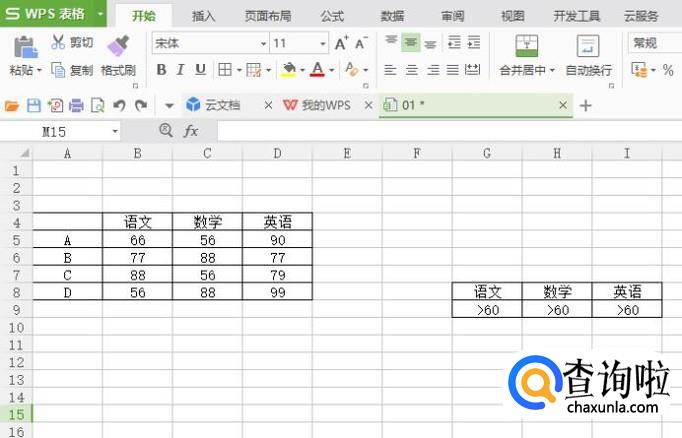Open the font name dropdown 宋体
The image size is (682, 438).
(x=264, y=43)
